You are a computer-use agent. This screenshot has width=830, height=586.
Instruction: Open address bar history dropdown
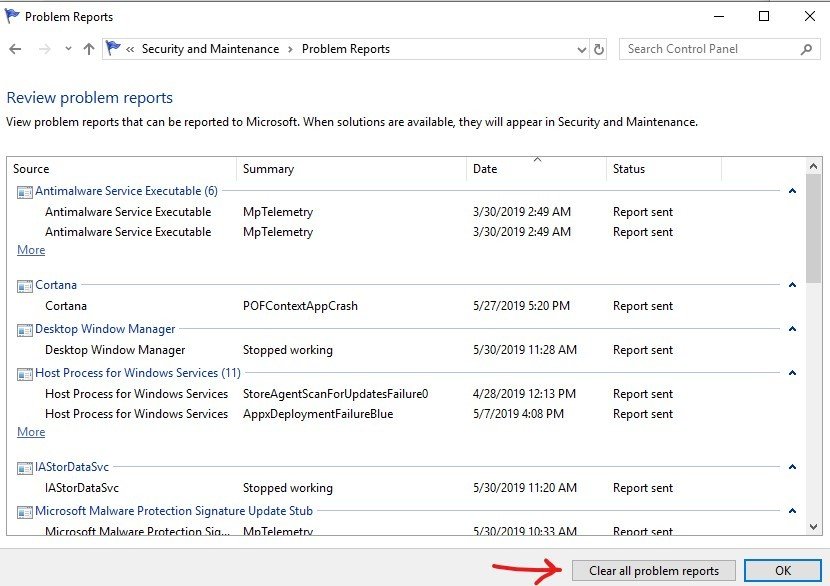click(582, 49)
